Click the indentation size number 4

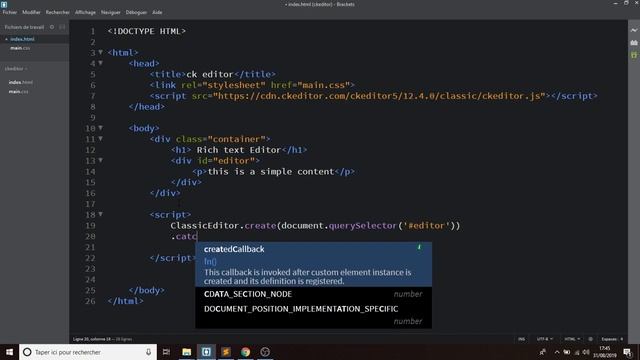622,339
